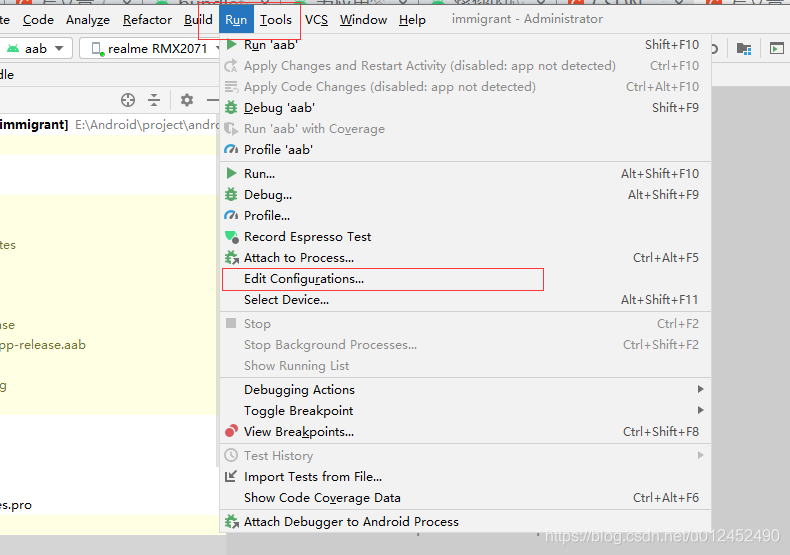Click the toolbar icon at far right

tap(776, 48)
